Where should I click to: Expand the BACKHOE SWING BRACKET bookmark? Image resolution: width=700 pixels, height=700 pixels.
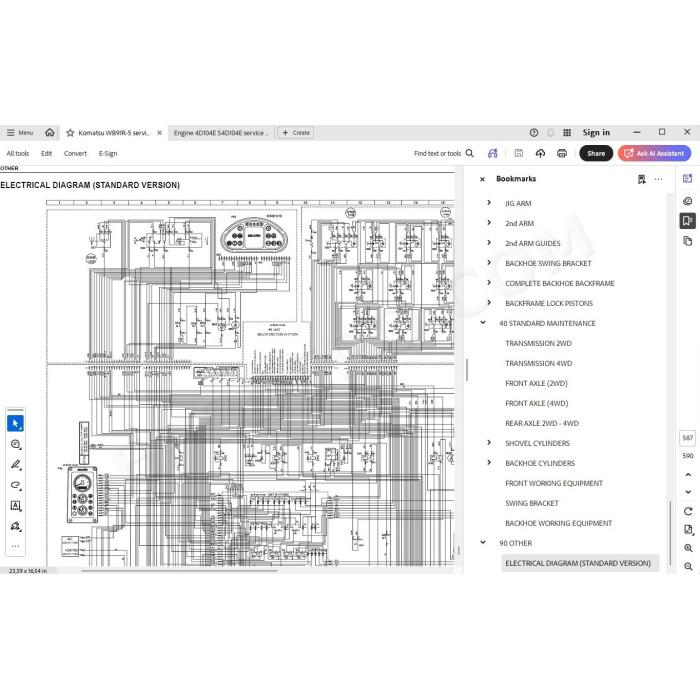coord(489,263)
